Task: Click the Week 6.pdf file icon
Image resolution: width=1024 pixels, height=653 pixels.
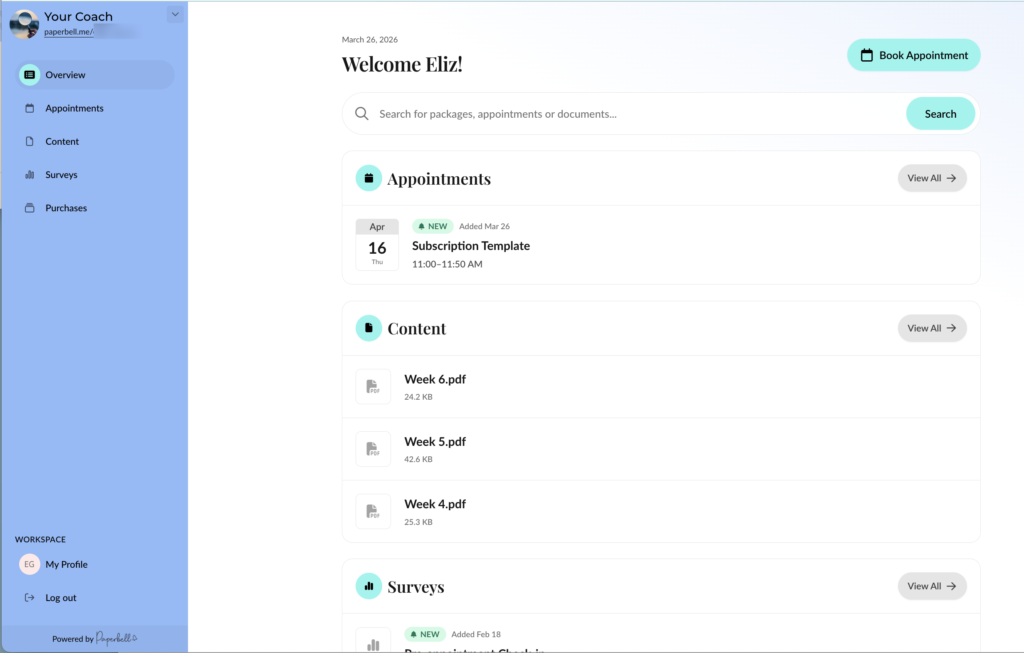Action: (373, 387)
